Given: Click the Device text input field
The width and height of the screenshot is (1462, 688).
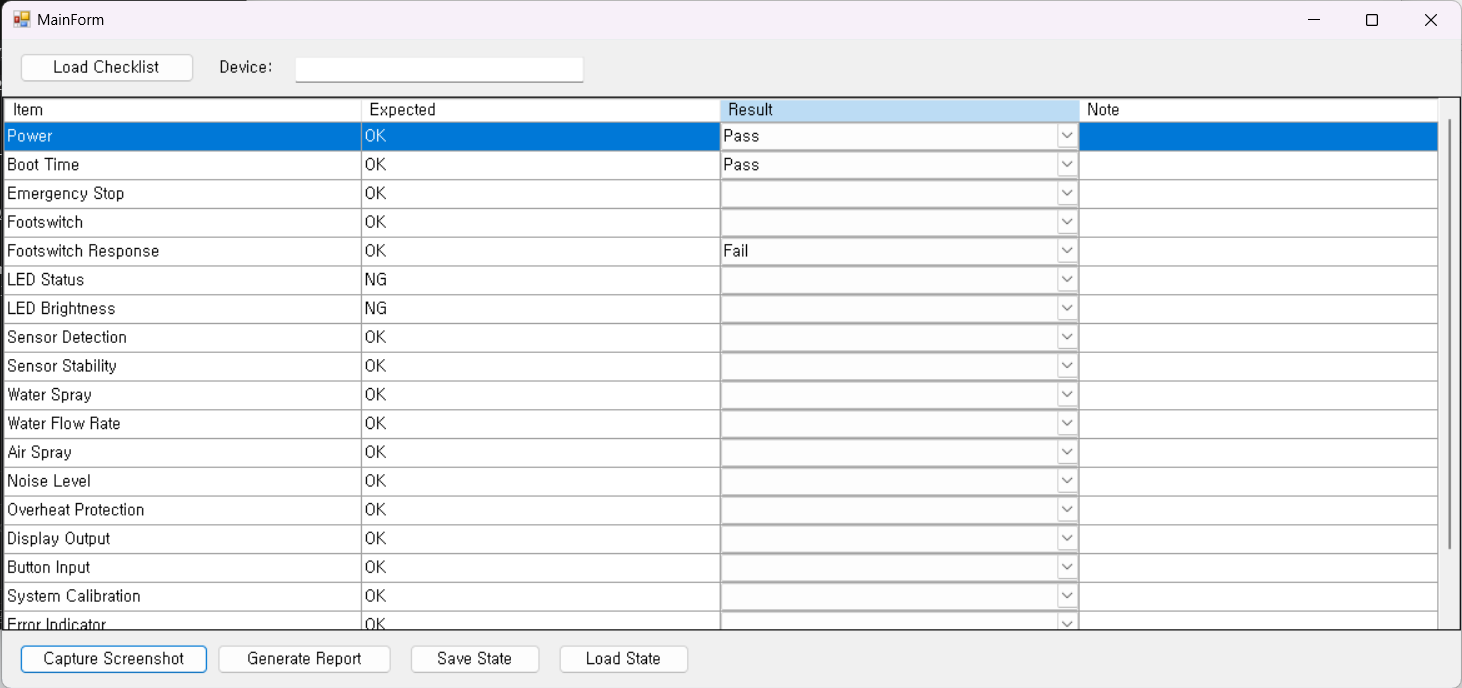Looking at the screenshot, I should [x=439, y=69].
